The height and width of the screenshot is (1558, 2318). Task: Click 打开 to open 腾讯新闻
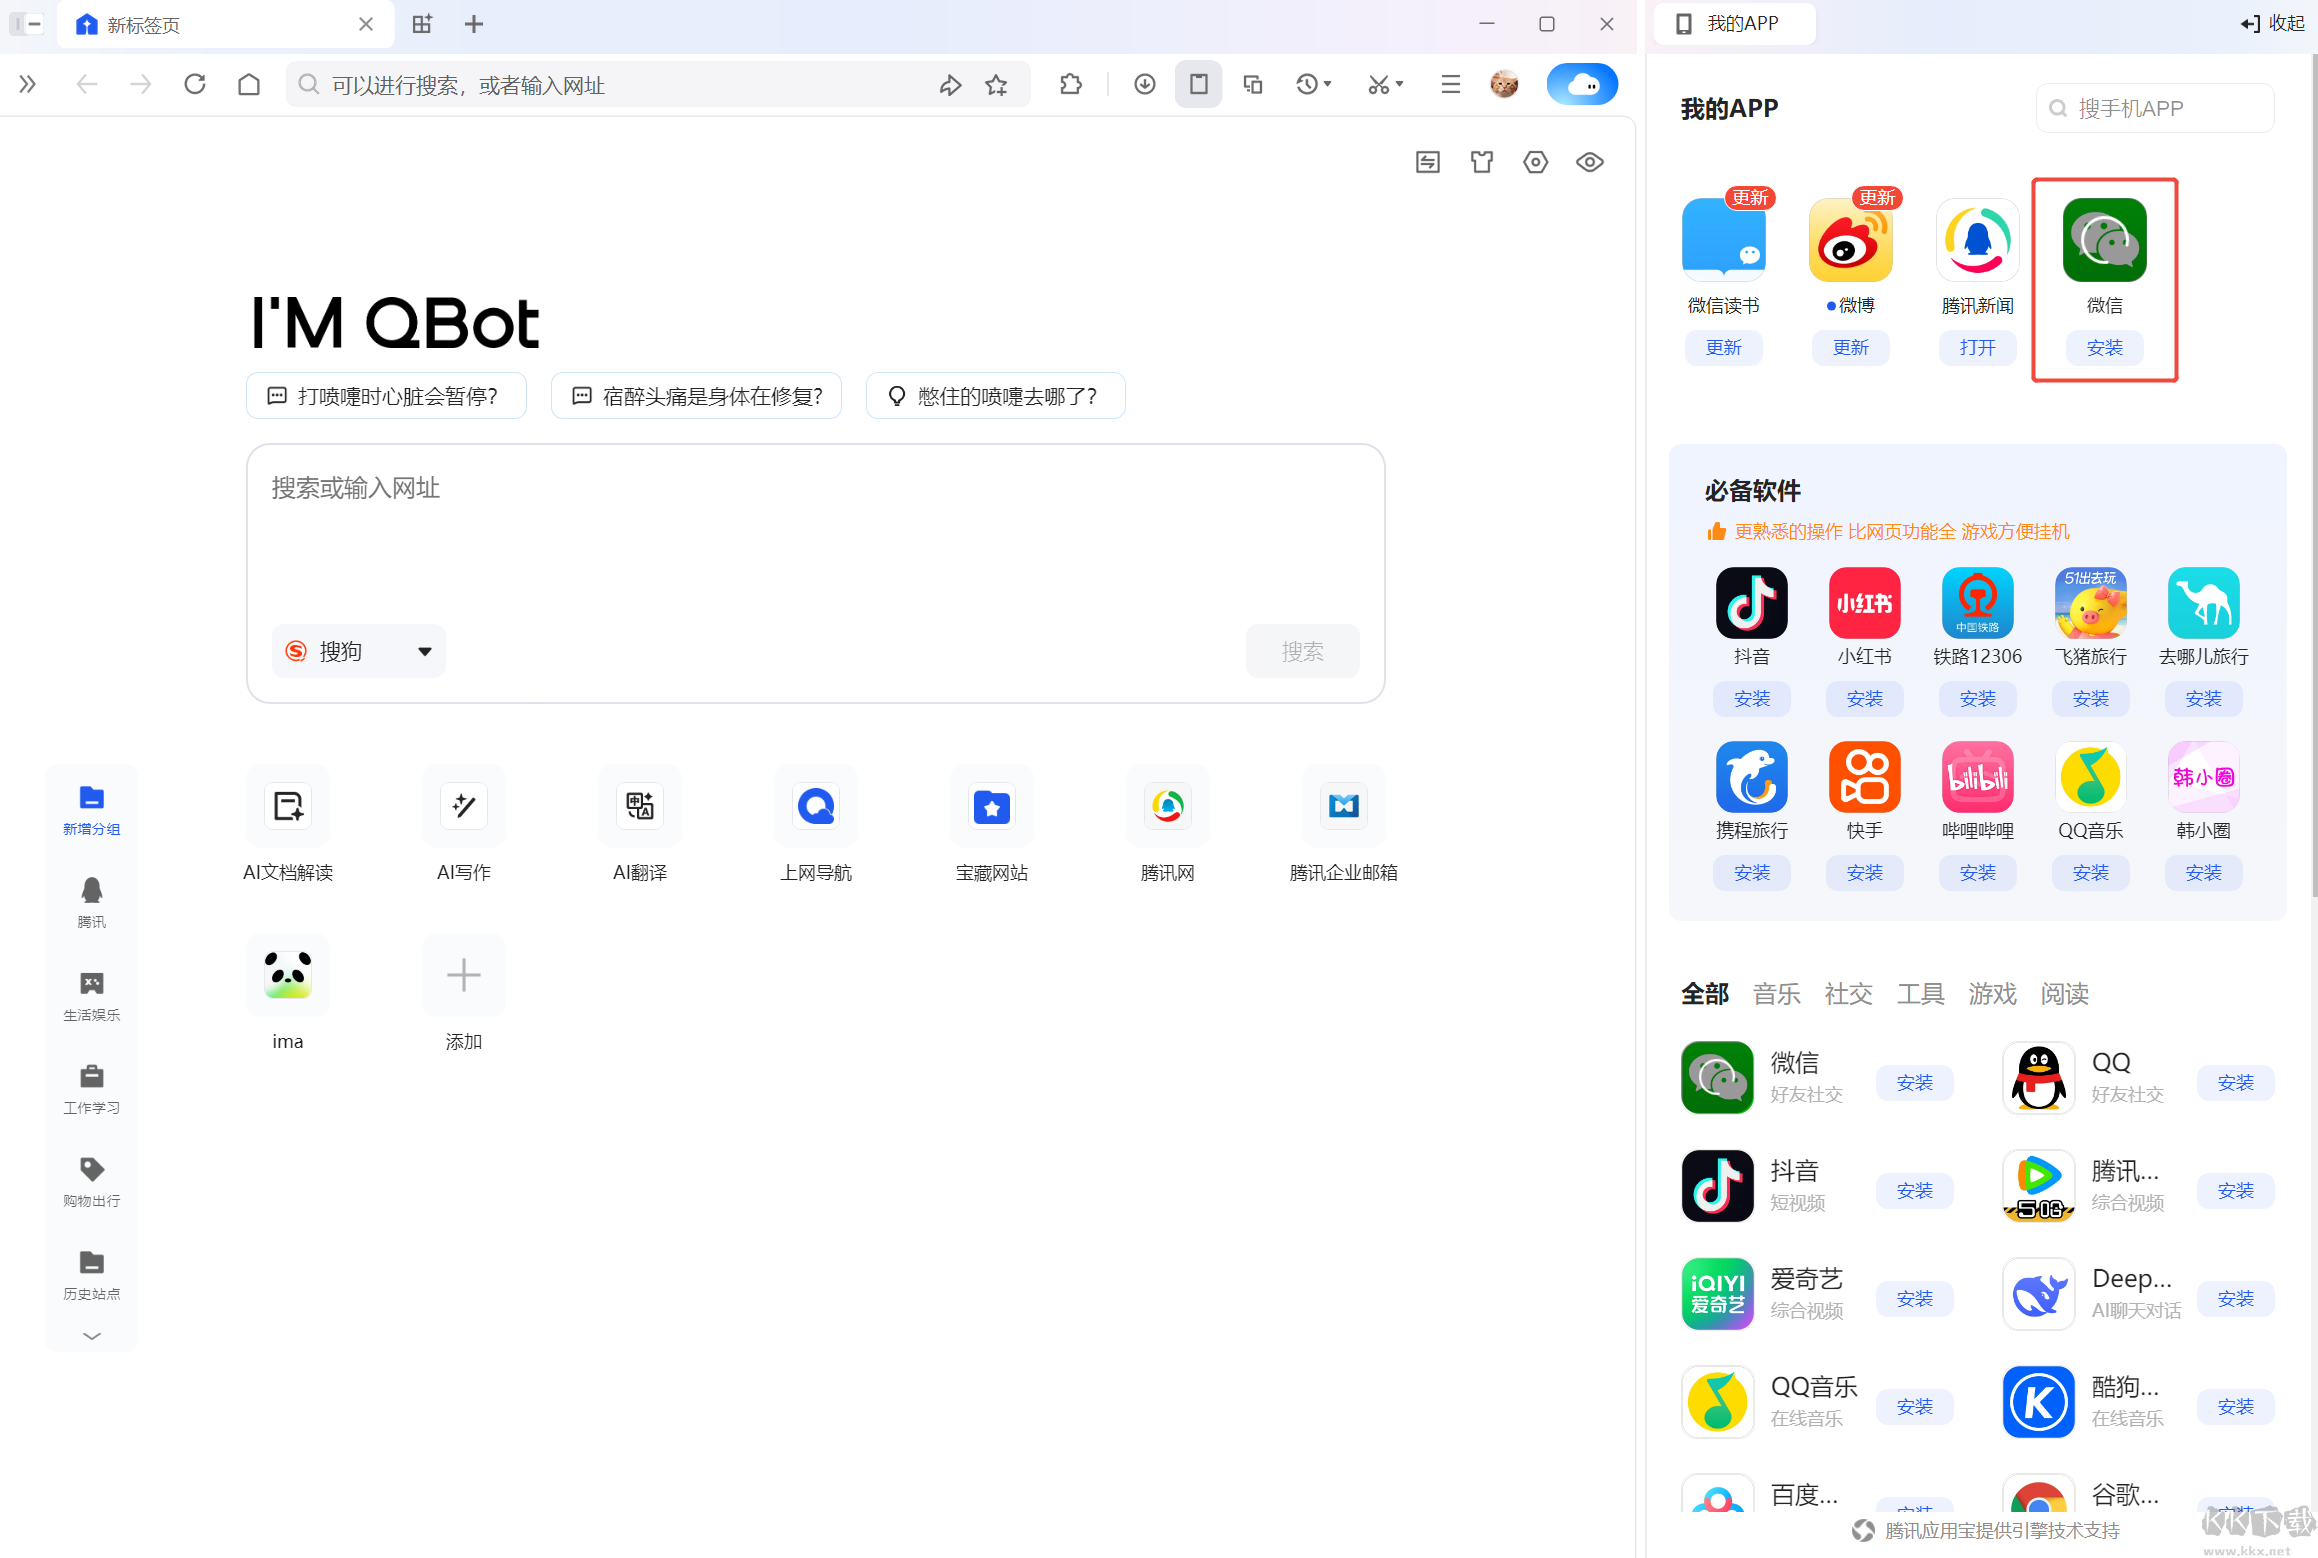click(1977, 347)
